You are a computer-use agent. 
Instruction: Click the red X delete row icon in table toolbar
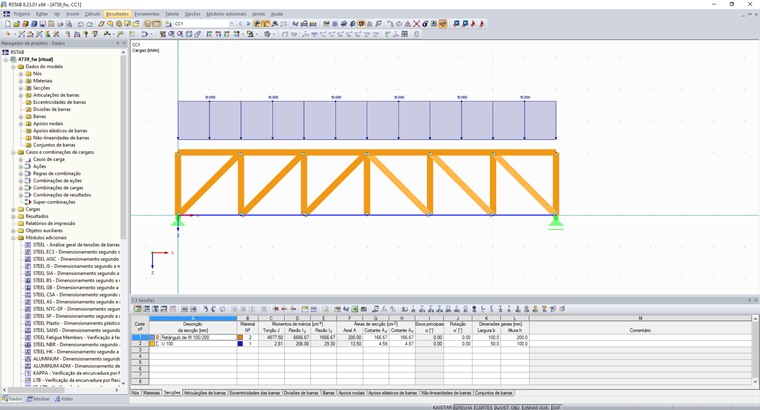[x=276, y=309]
